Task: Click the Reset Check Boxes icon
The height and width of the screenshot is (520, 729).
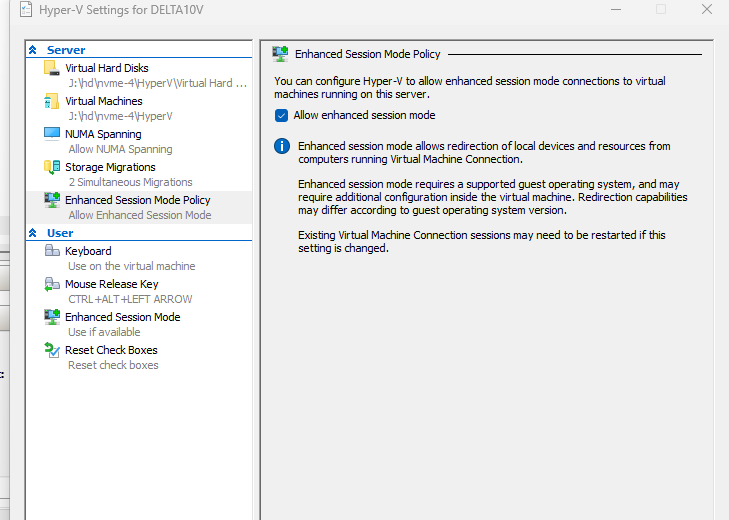Action: click(52, 350)
